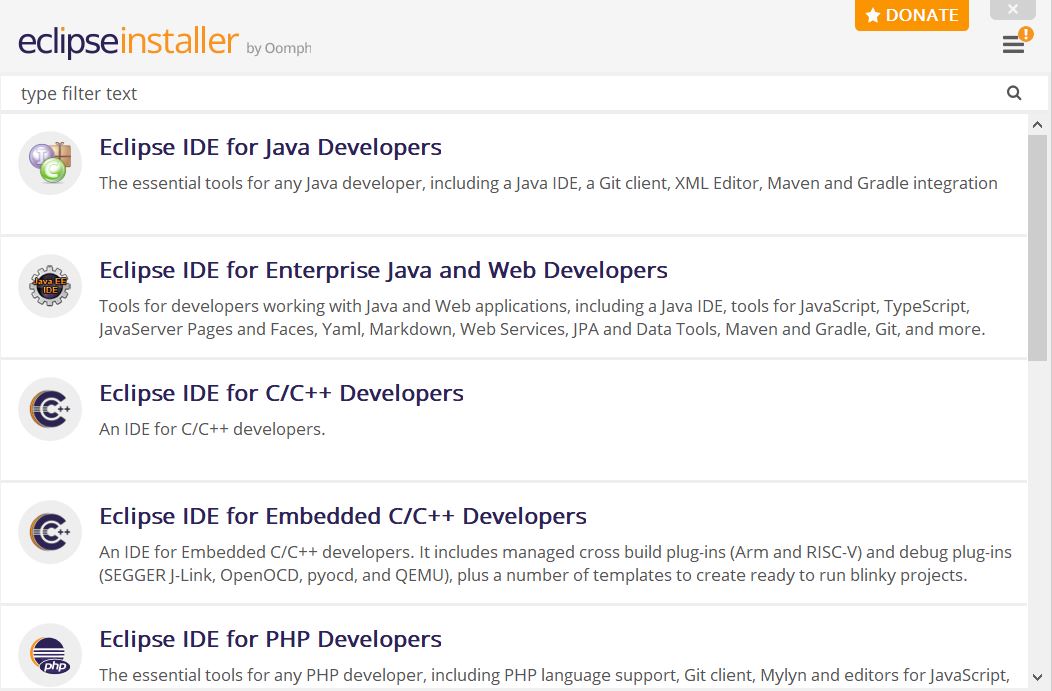Click the search magnifier icon
Viewport: 1052px width, 691px height.
(1014, 93)
